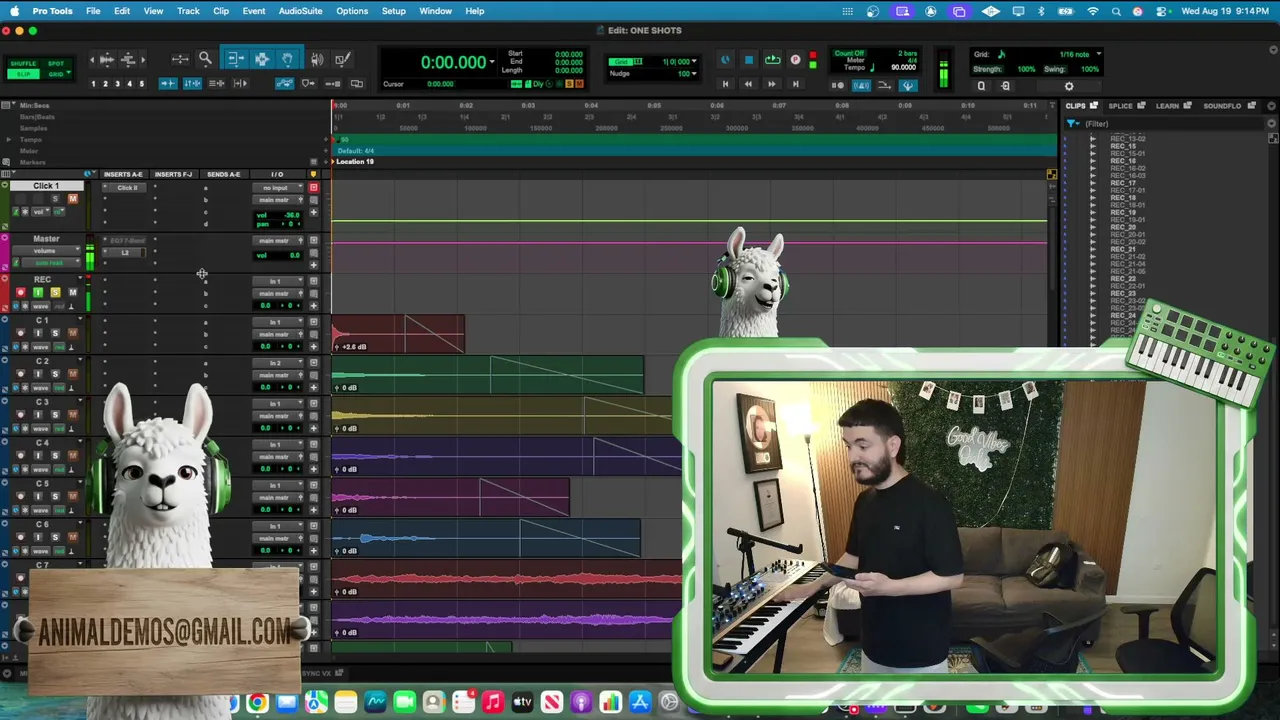The image size is (1280, 720).
Task: Click the I / O column header
Action: 277,174
